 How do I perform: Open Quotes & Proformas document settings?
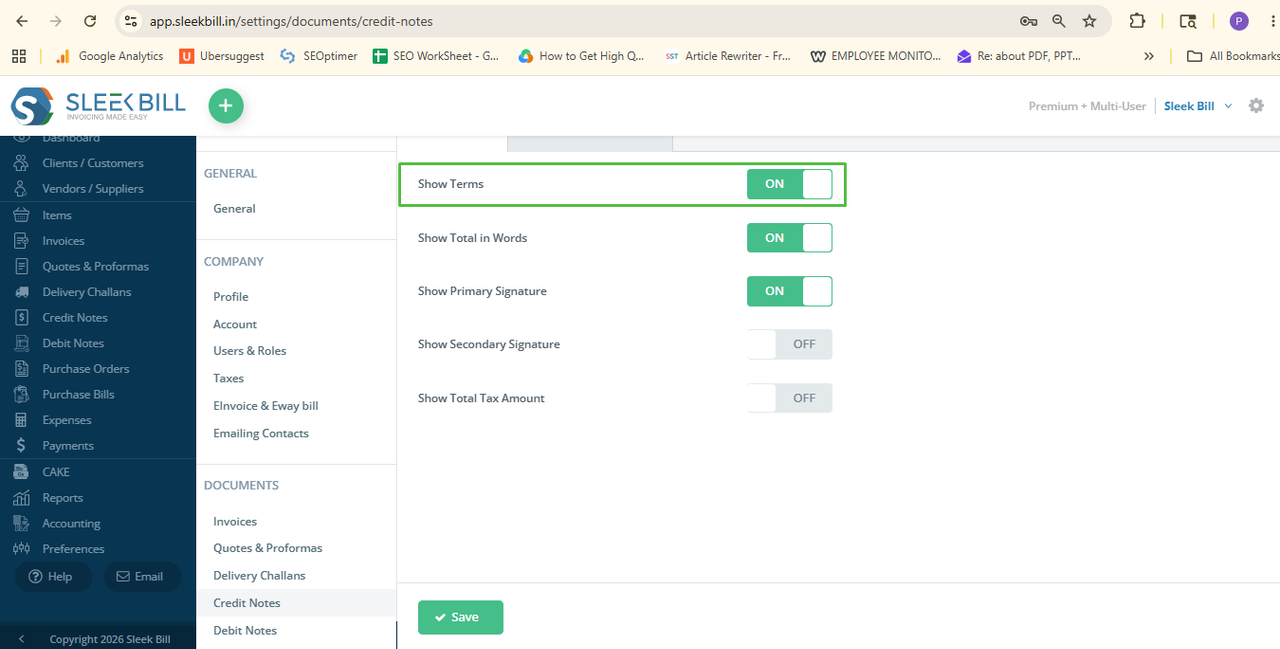coord(268,548)
